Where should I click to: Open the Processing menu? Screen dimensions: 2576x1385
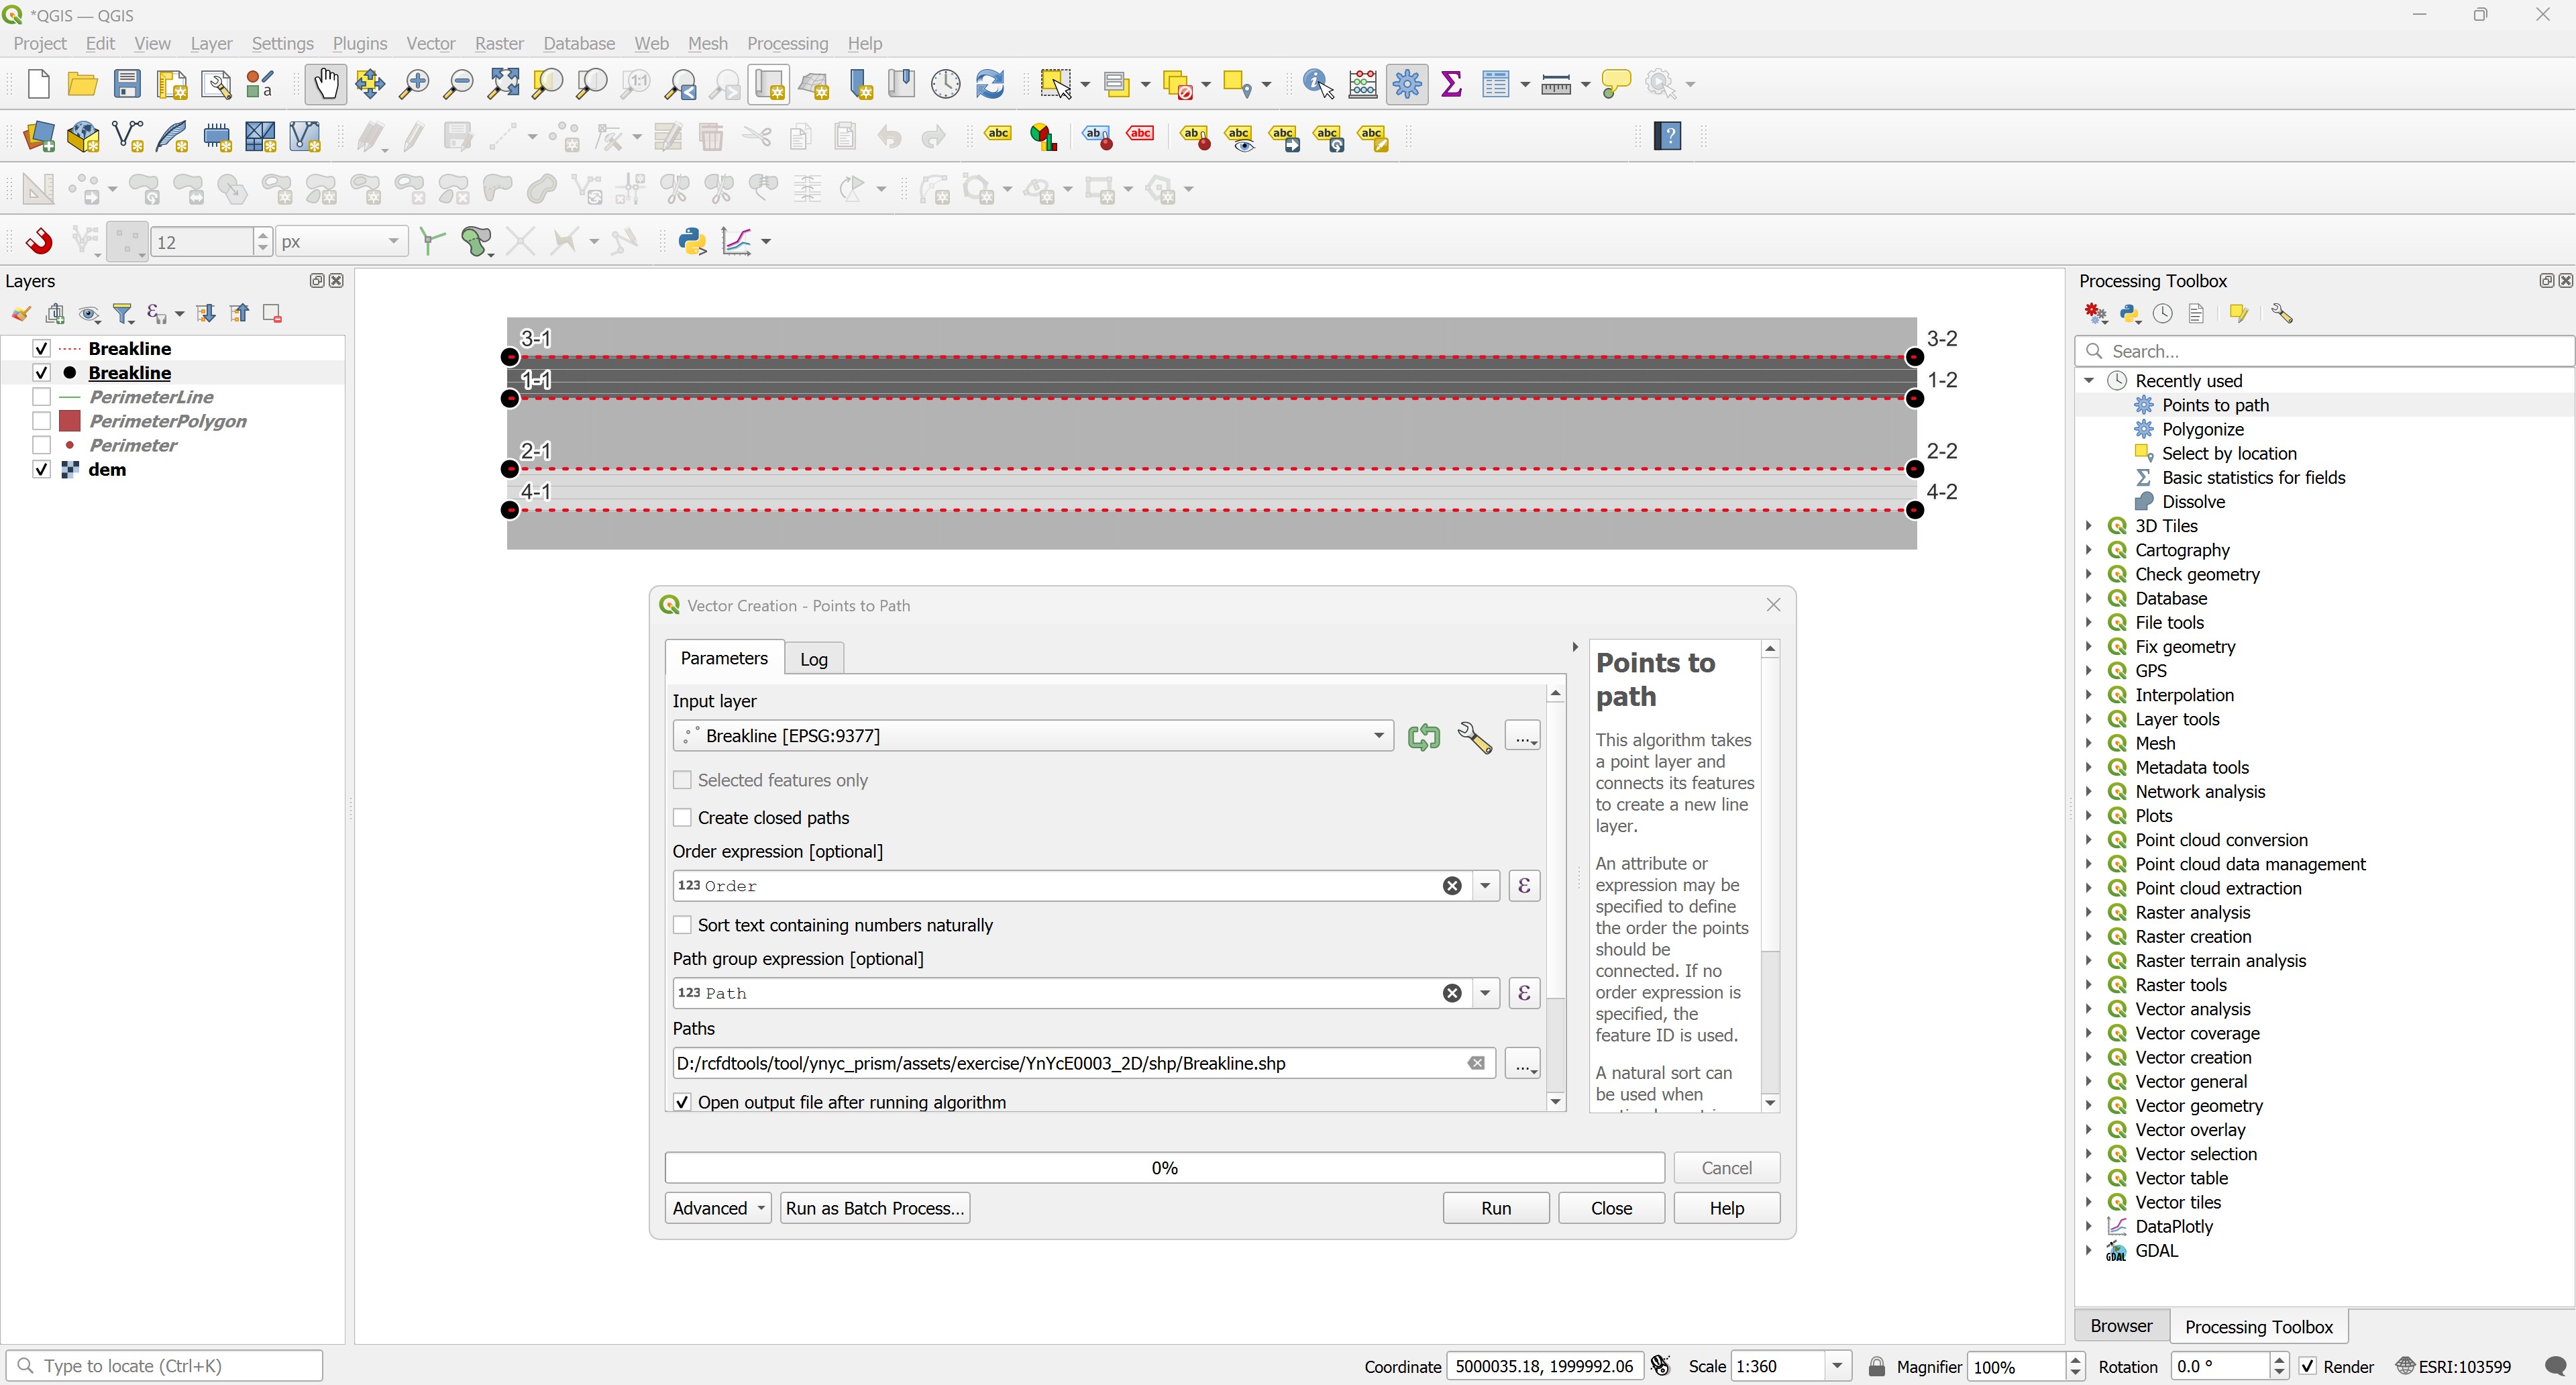787,43
